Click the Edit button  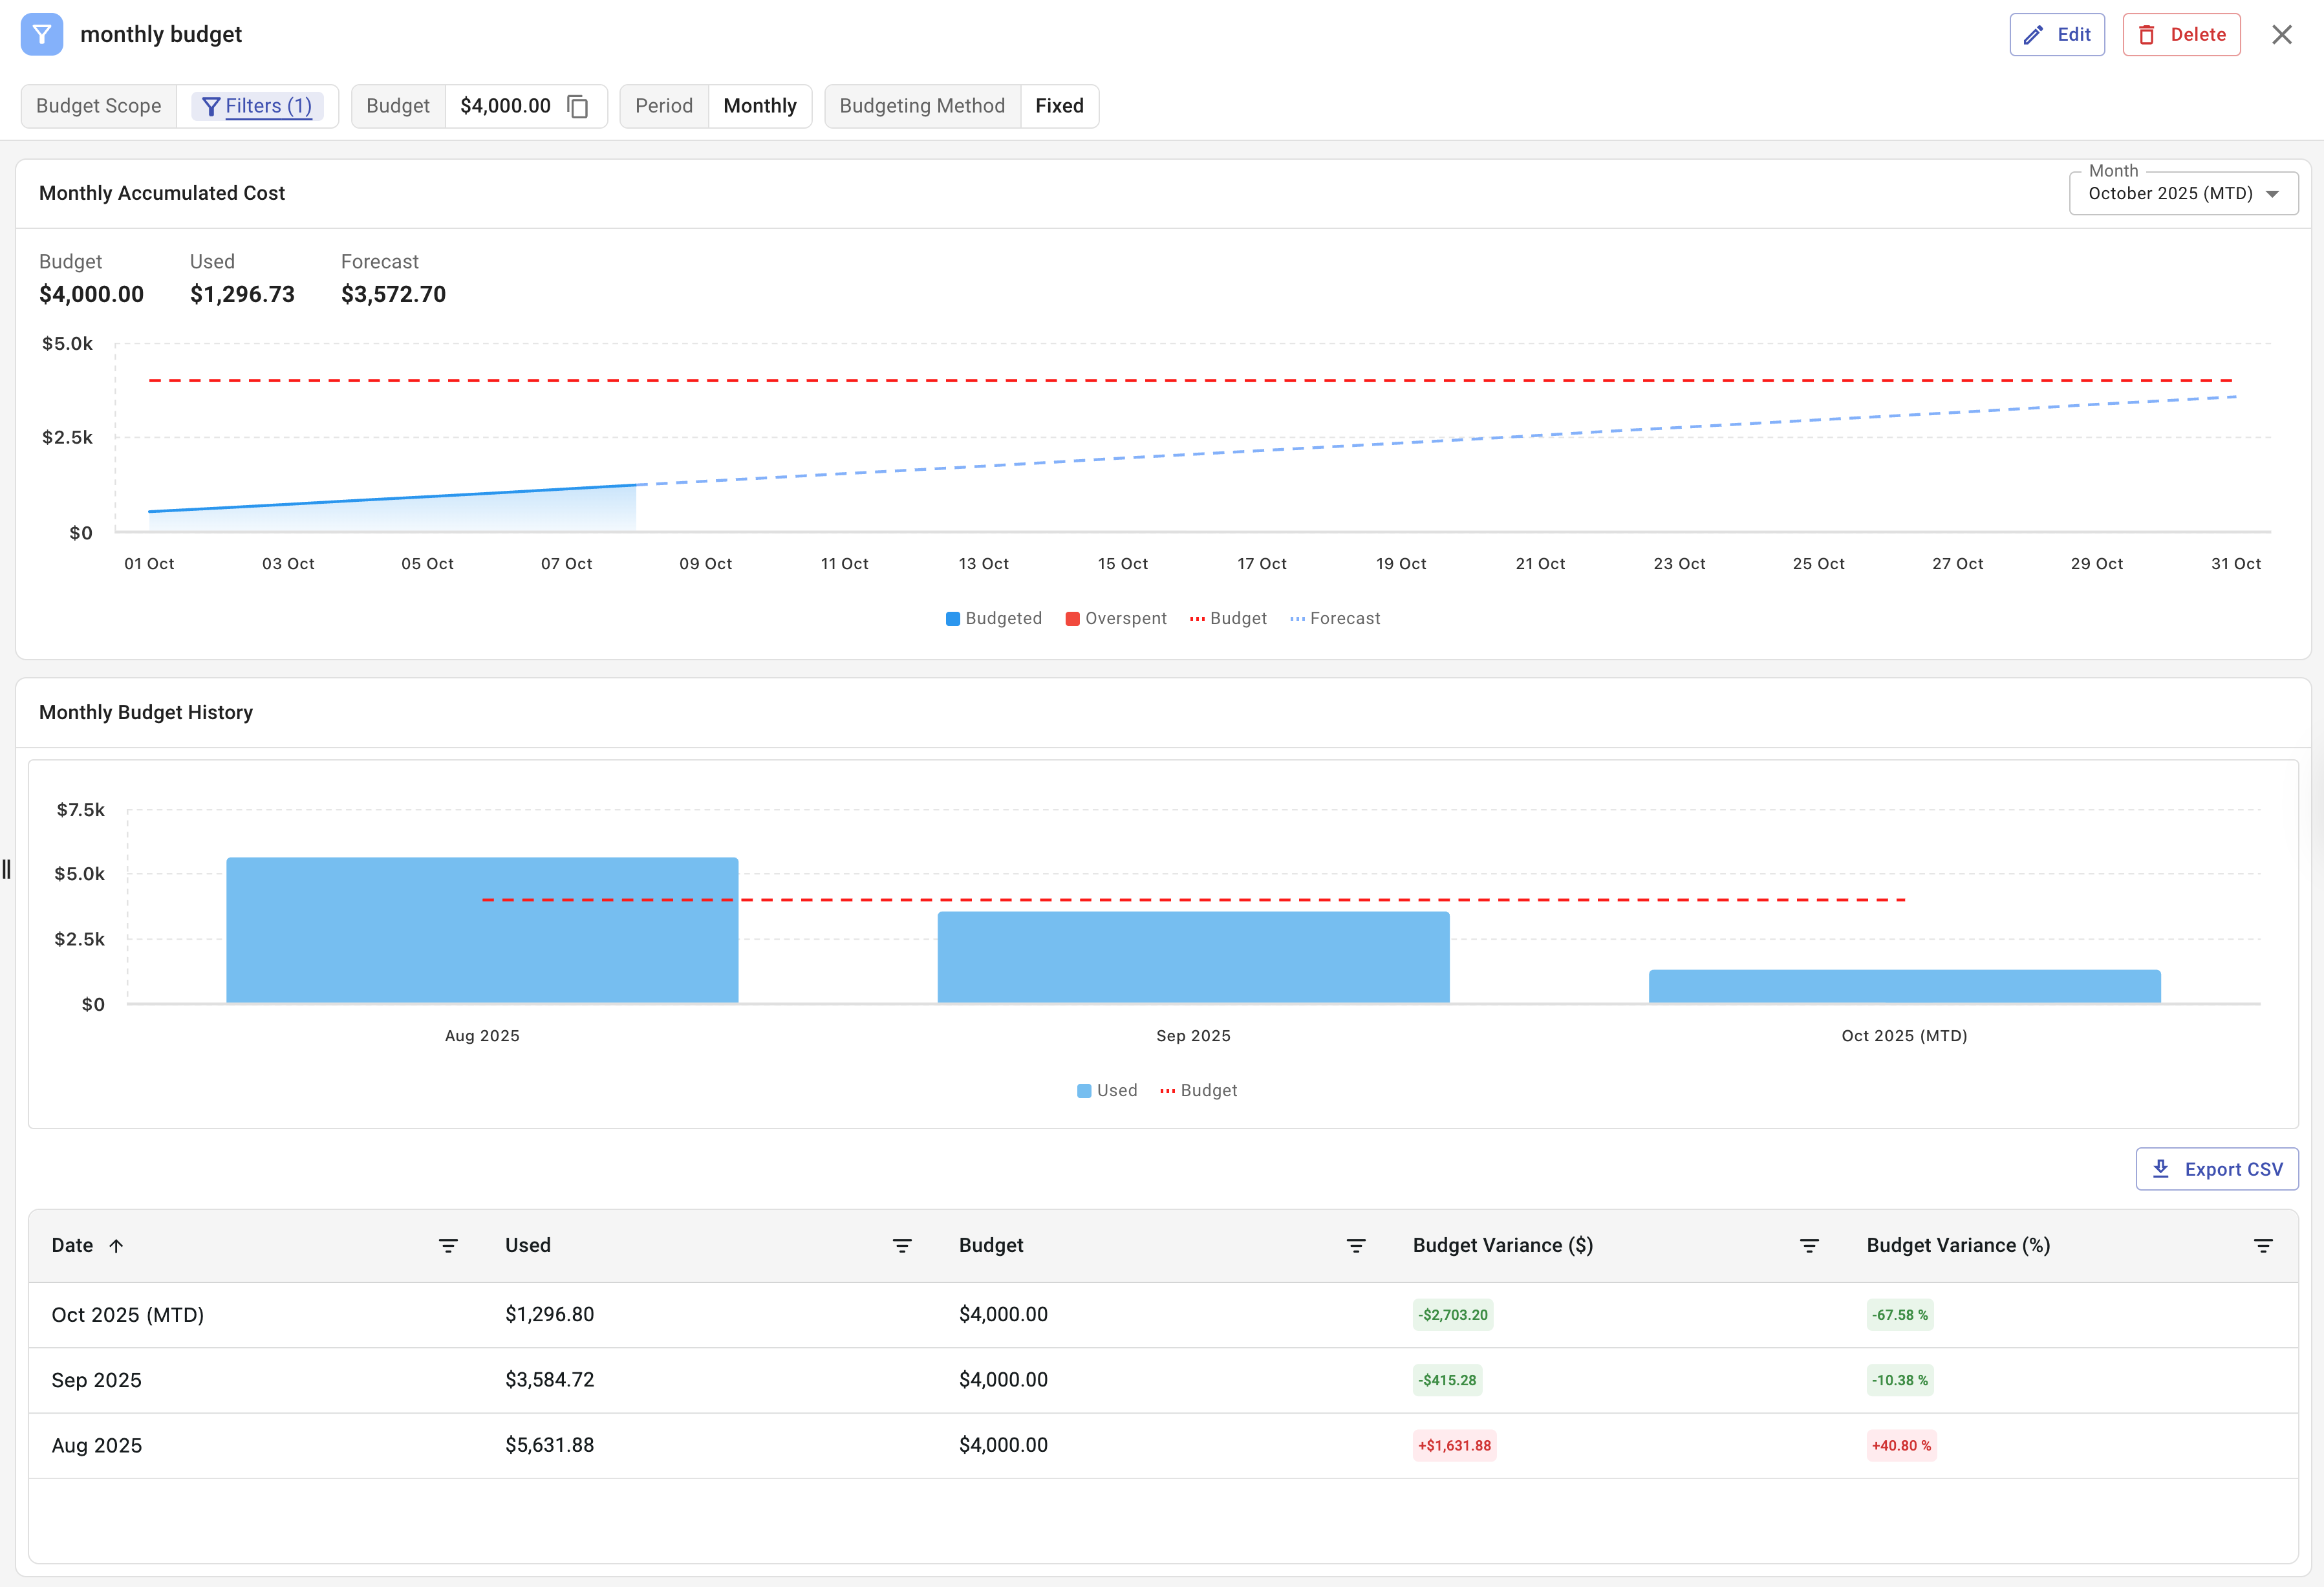pos(2057,35)
